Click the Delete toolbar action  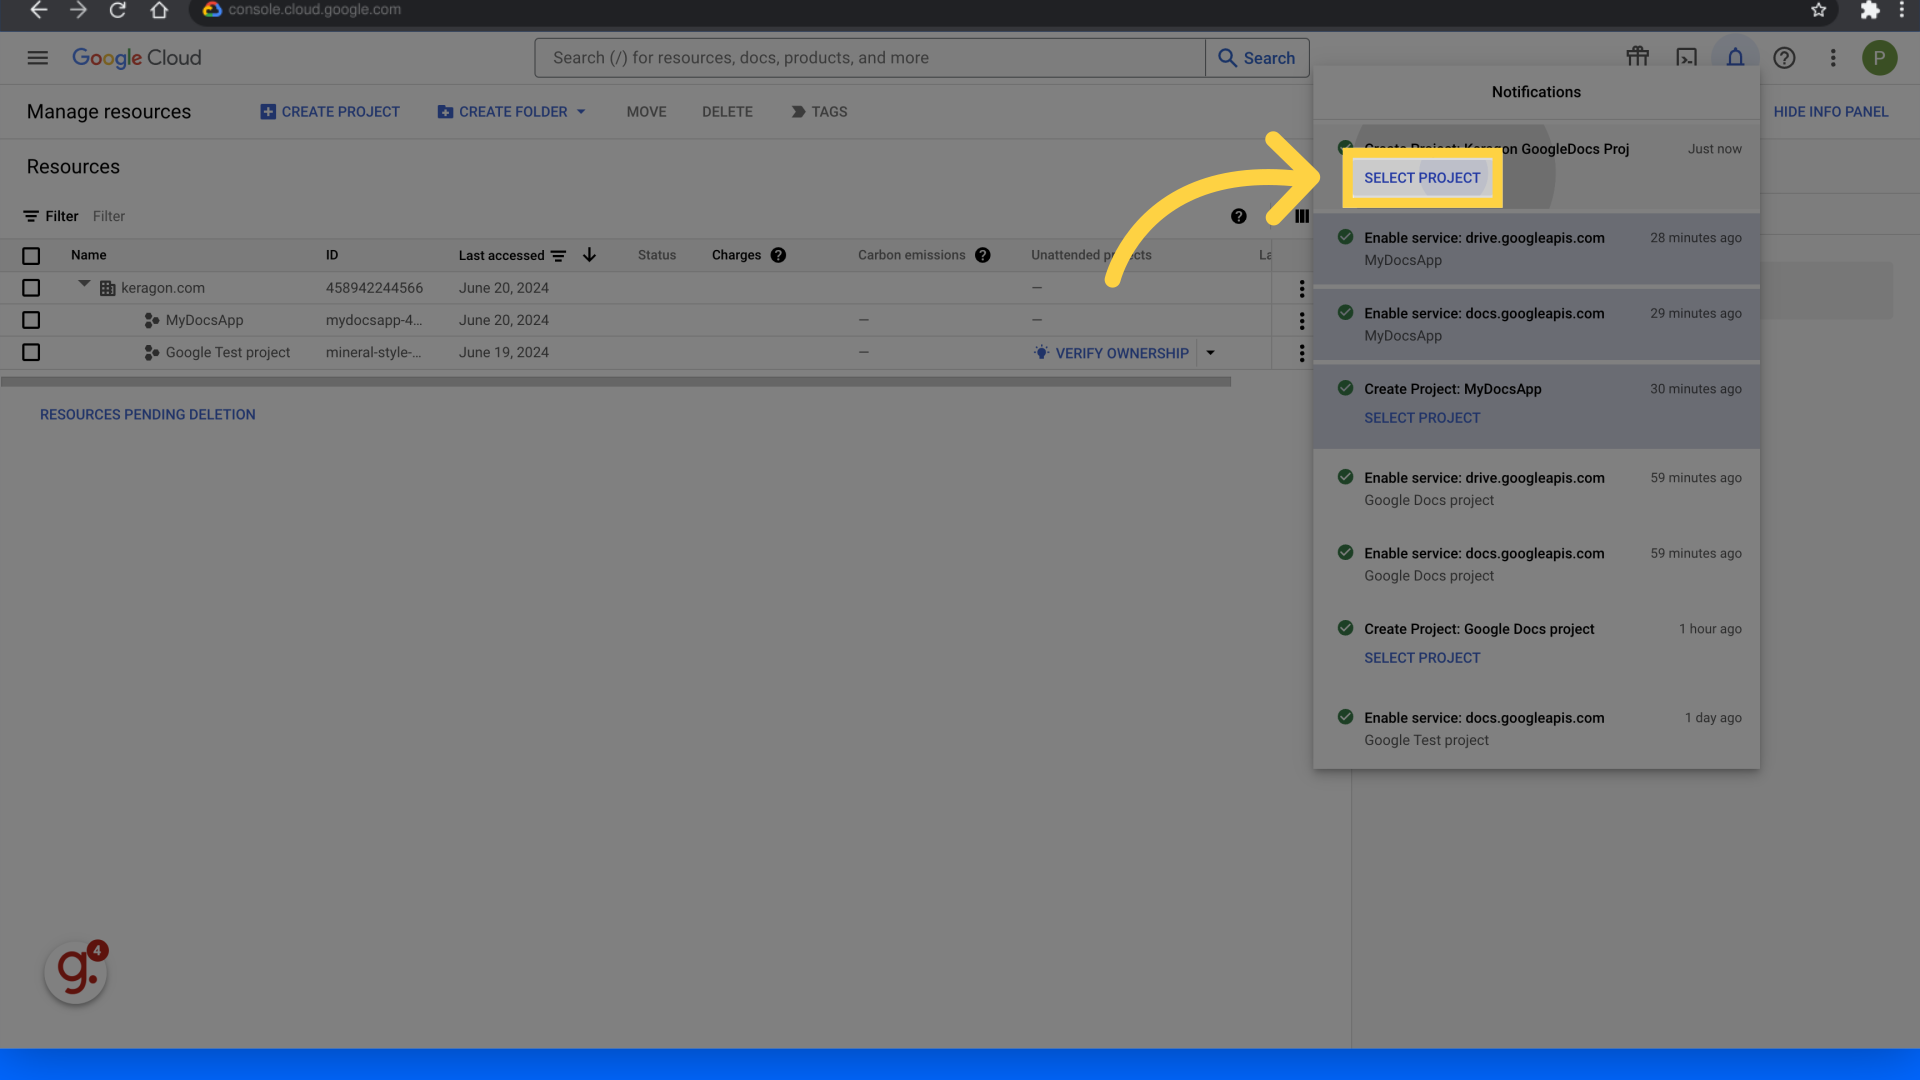coord(727,112)
